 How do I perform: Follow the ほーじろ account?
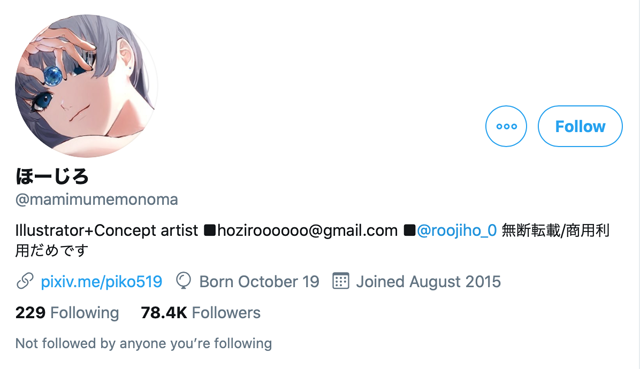pyautogui.click(x=580, y=126)
